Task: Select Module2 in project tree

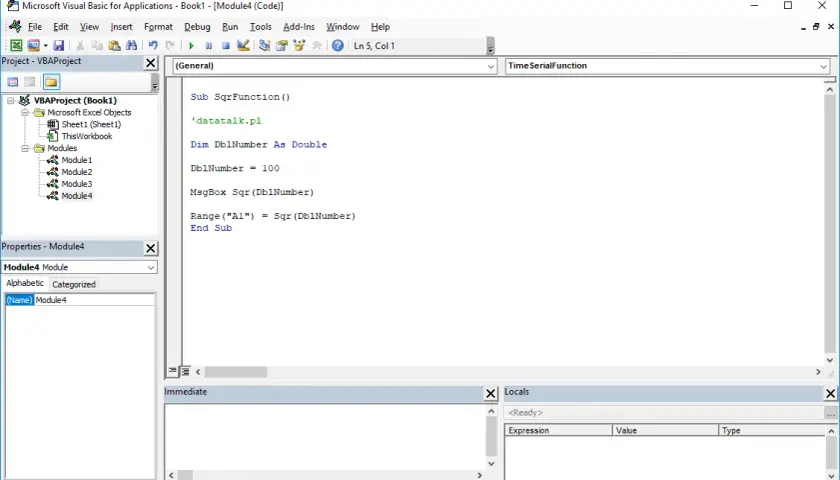Action: pyautogui.click(x=77, y=172)
